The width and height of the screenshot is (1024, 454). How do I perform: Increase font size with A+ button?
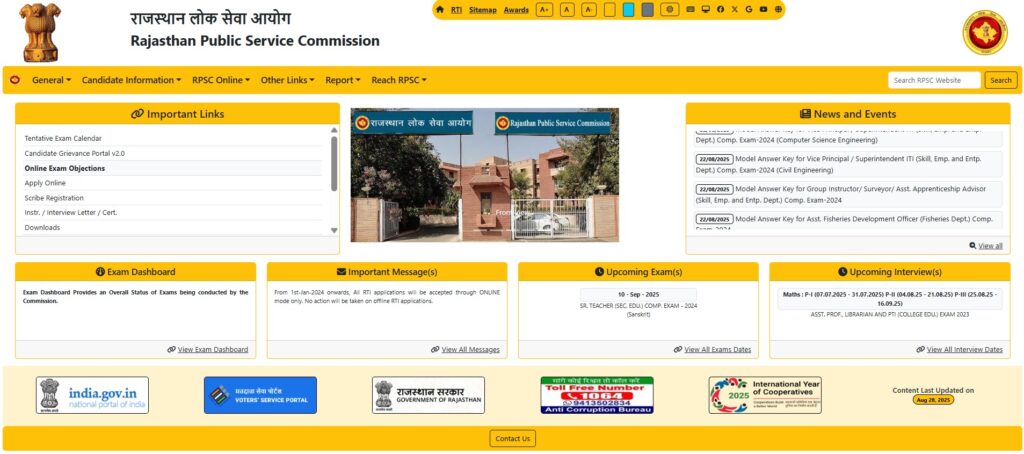pos(544,10)
